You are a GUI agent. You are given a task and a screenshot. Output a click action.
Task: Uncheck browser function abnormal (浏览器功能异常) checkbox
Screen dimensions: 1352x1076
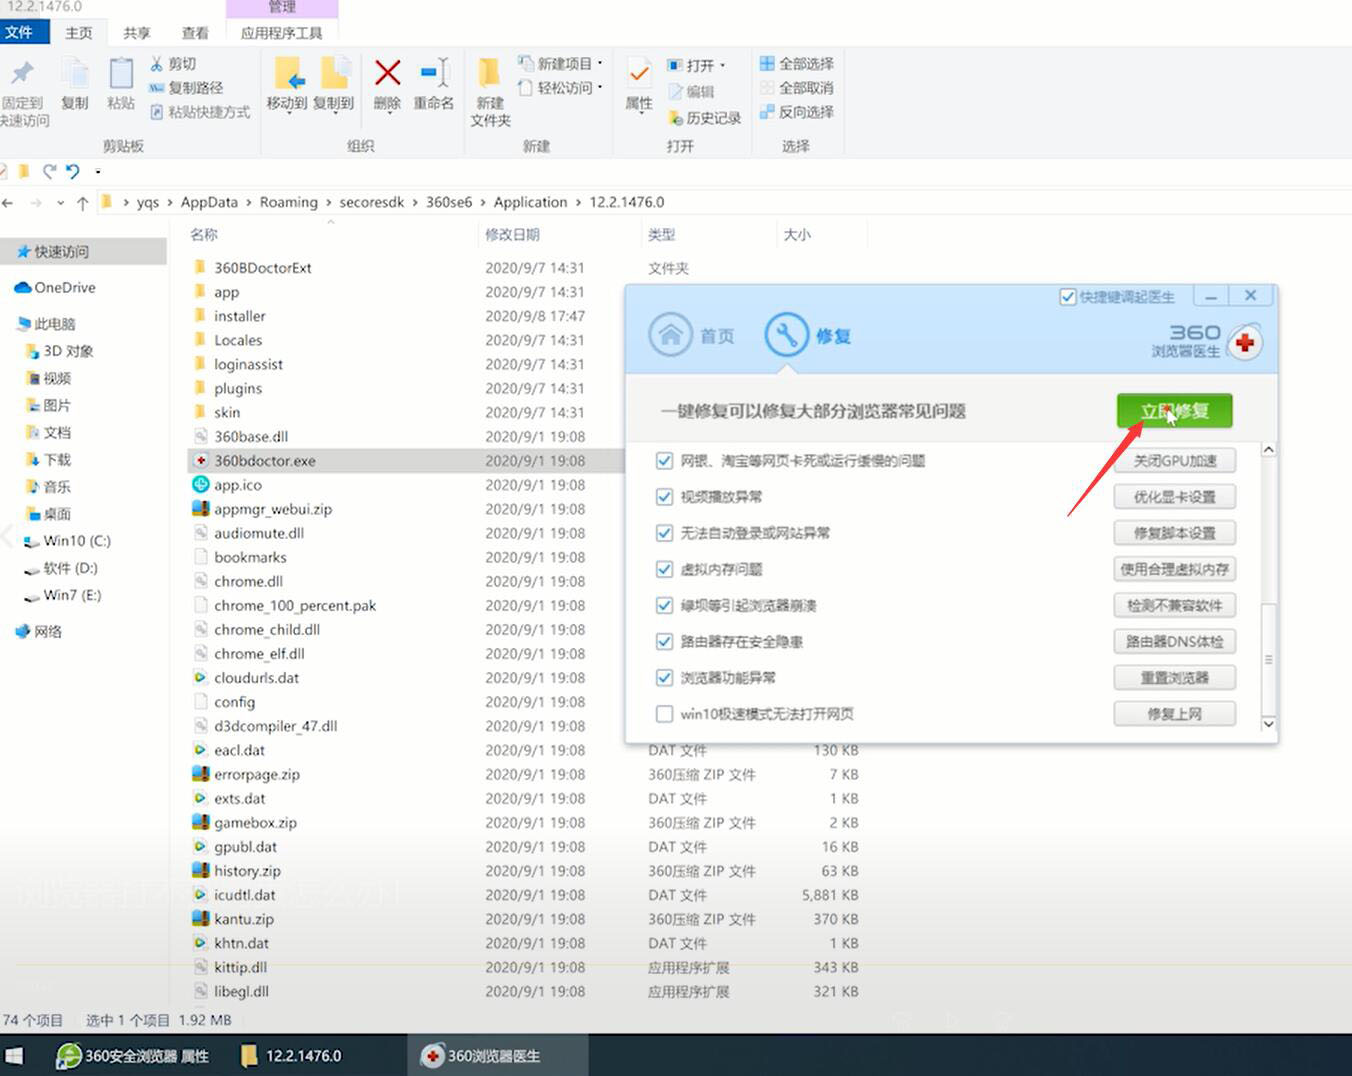coord(664,677)
